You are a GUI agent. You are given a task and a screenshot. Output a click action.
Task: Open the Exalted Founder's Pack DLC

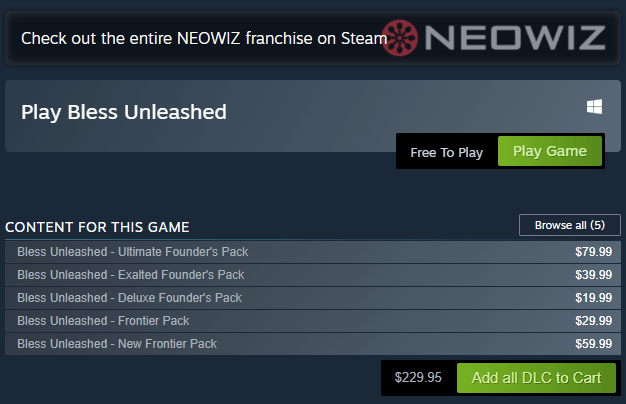[x=313, y=275]
